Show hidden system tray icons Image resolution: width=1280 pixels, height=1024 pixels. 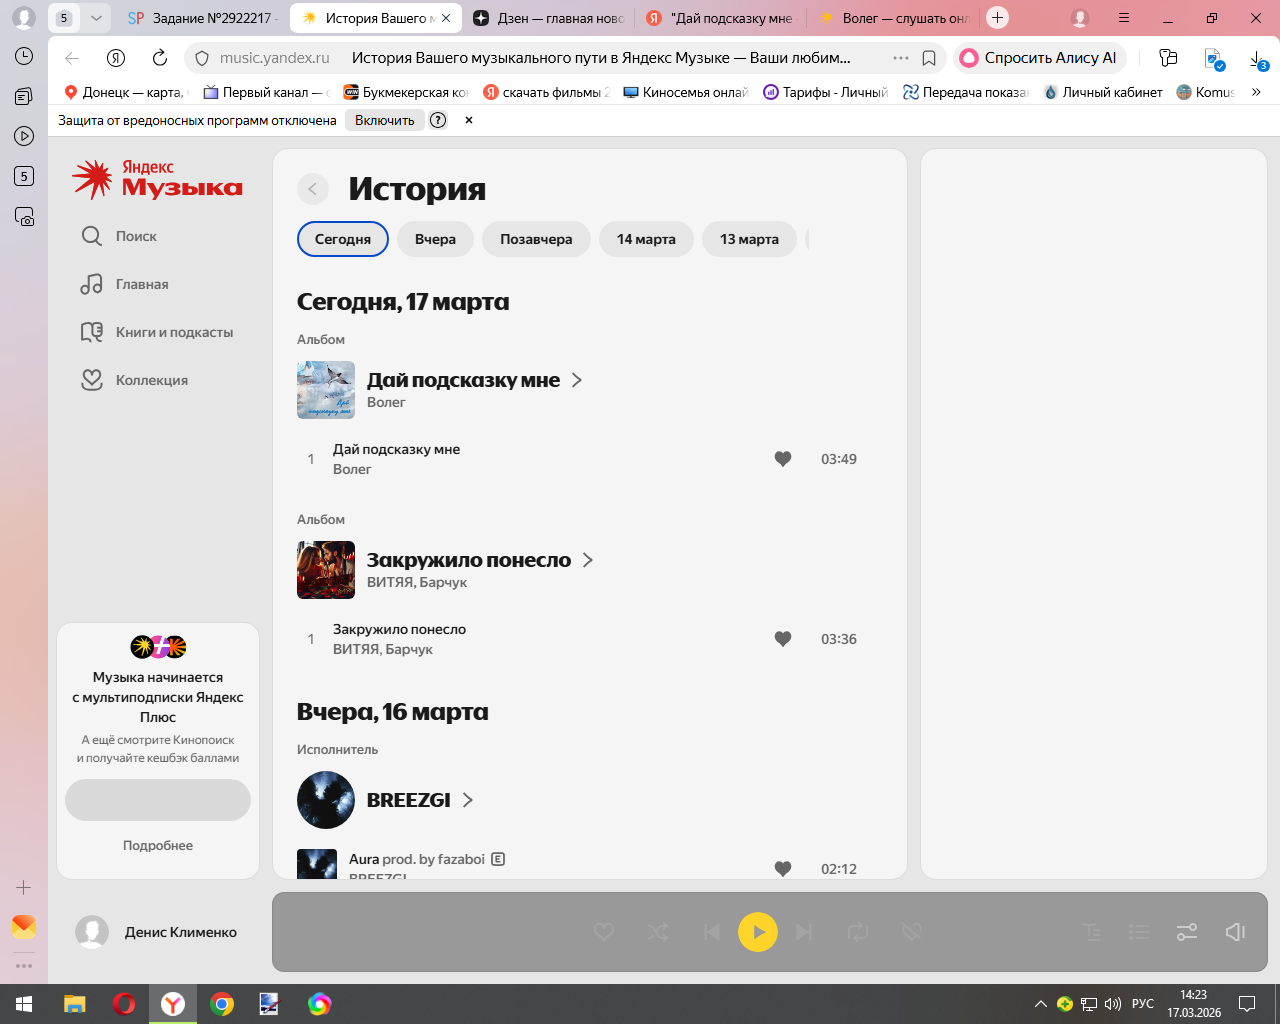click(1041, 1004)
